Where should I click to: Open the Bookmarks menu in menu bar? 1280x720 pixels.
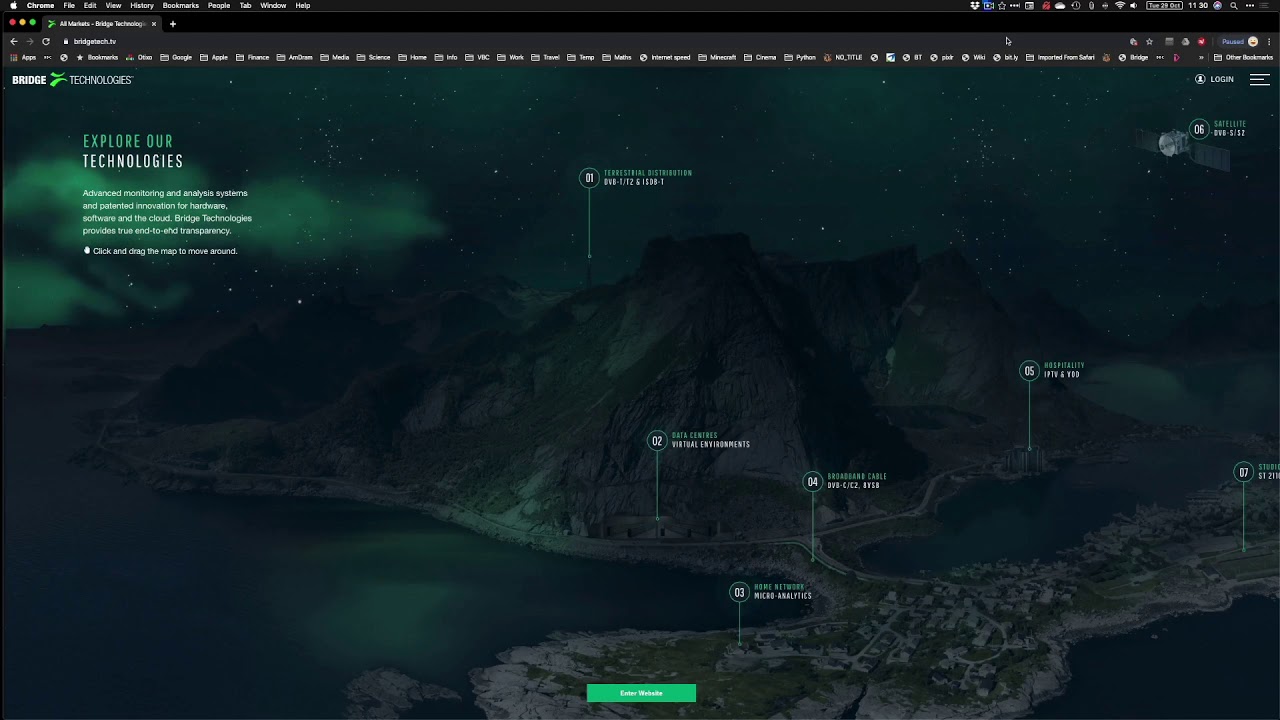click(x=181, y=5)
